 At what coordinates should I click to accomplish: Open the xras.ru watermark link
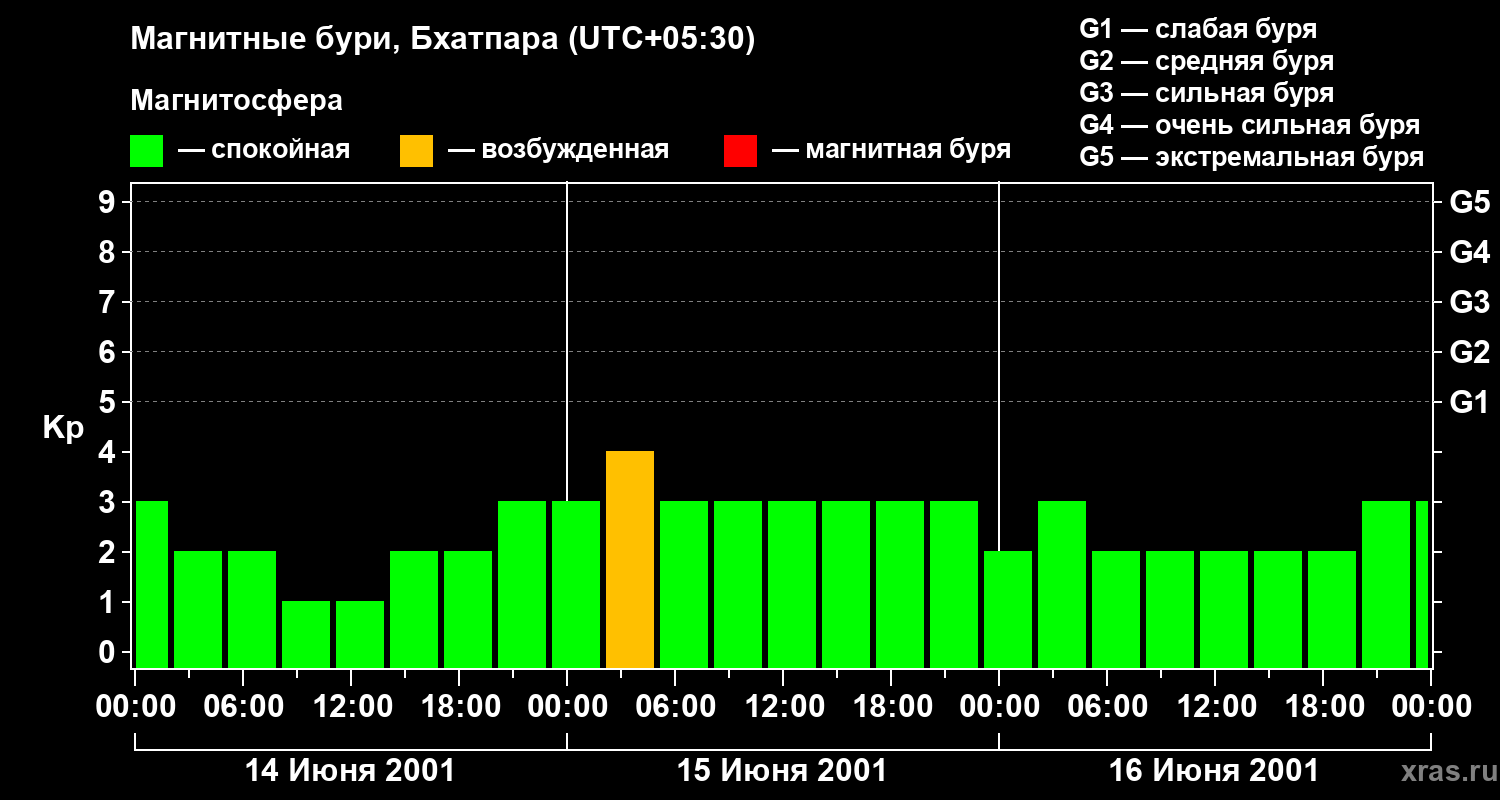pyautogui.click(x=1444, y=772)
